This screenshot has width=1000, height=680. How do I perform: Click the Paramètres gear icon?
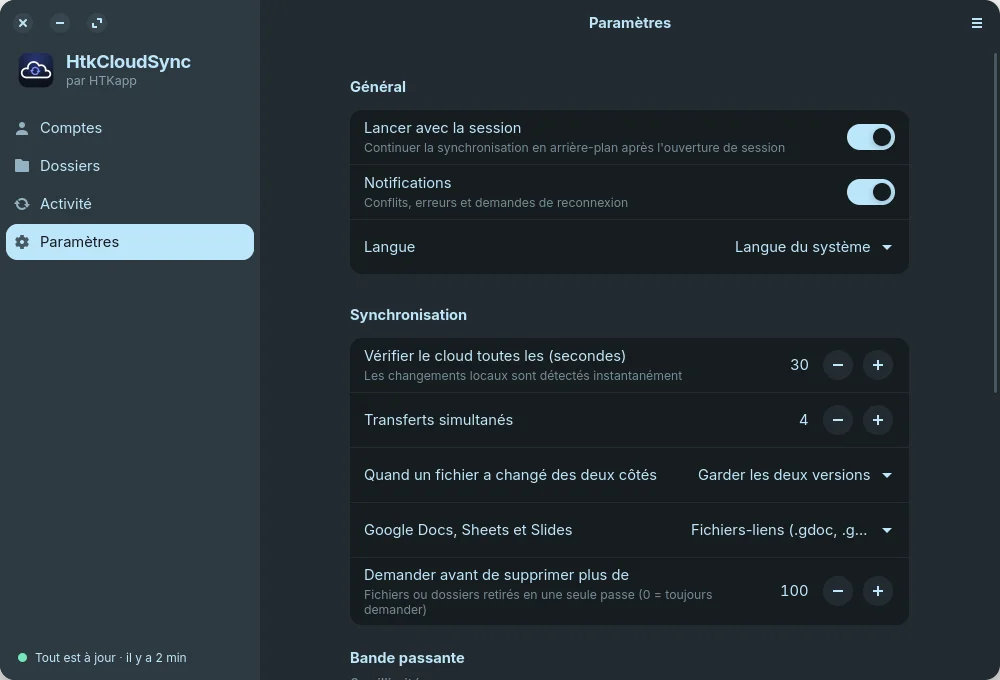(22, 242)
